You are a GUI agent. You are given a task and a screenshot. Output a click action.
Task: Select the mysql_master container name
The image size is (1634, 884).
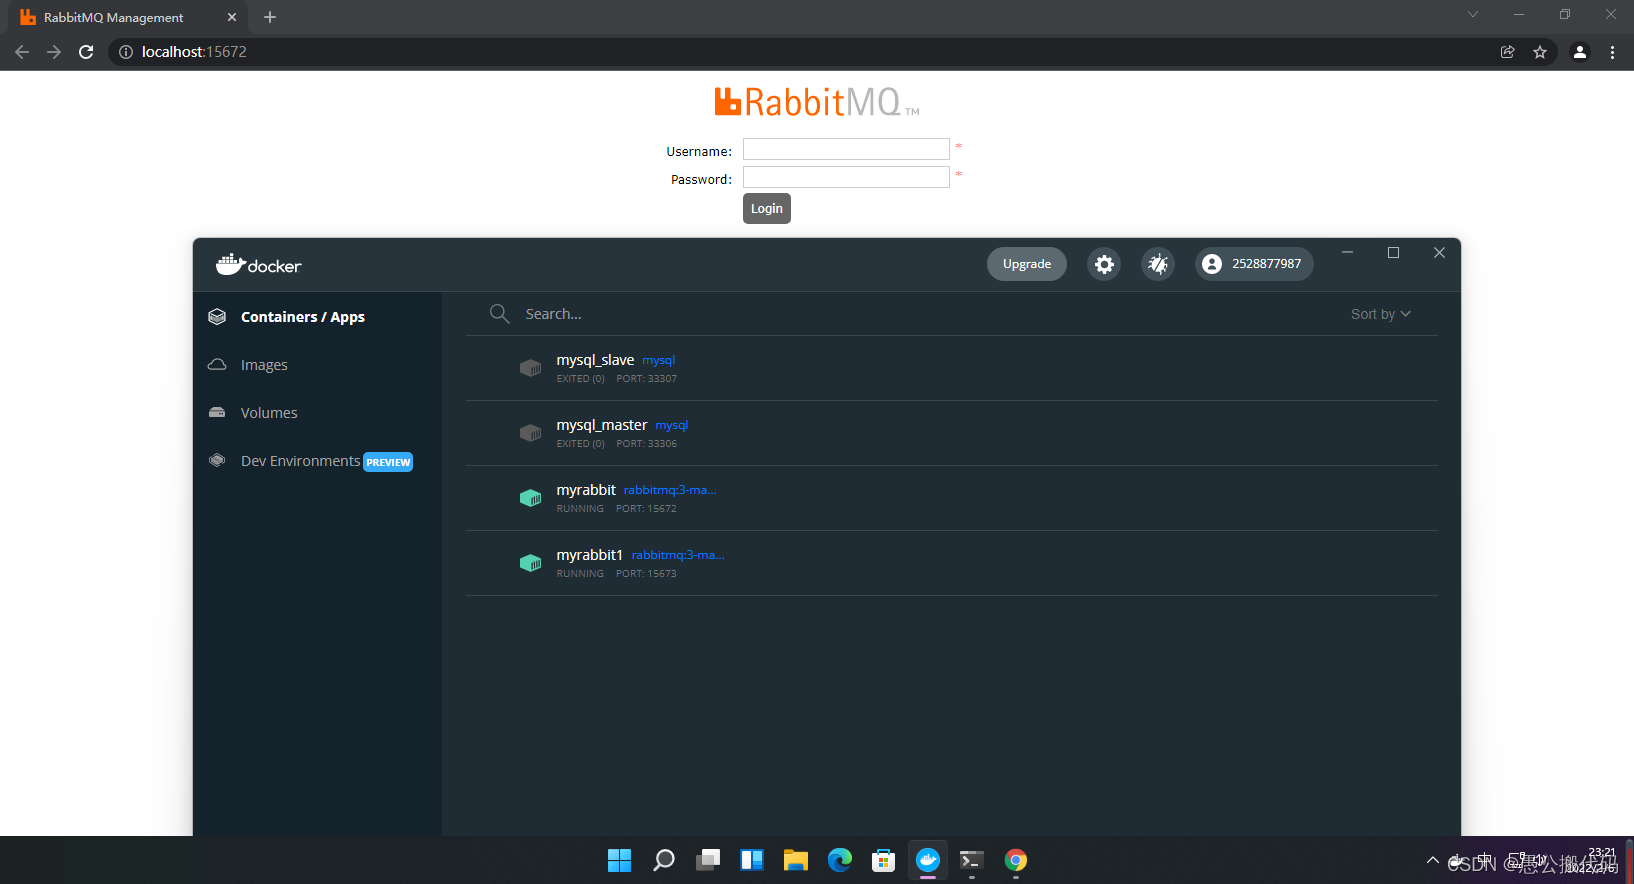pos(602,425)
